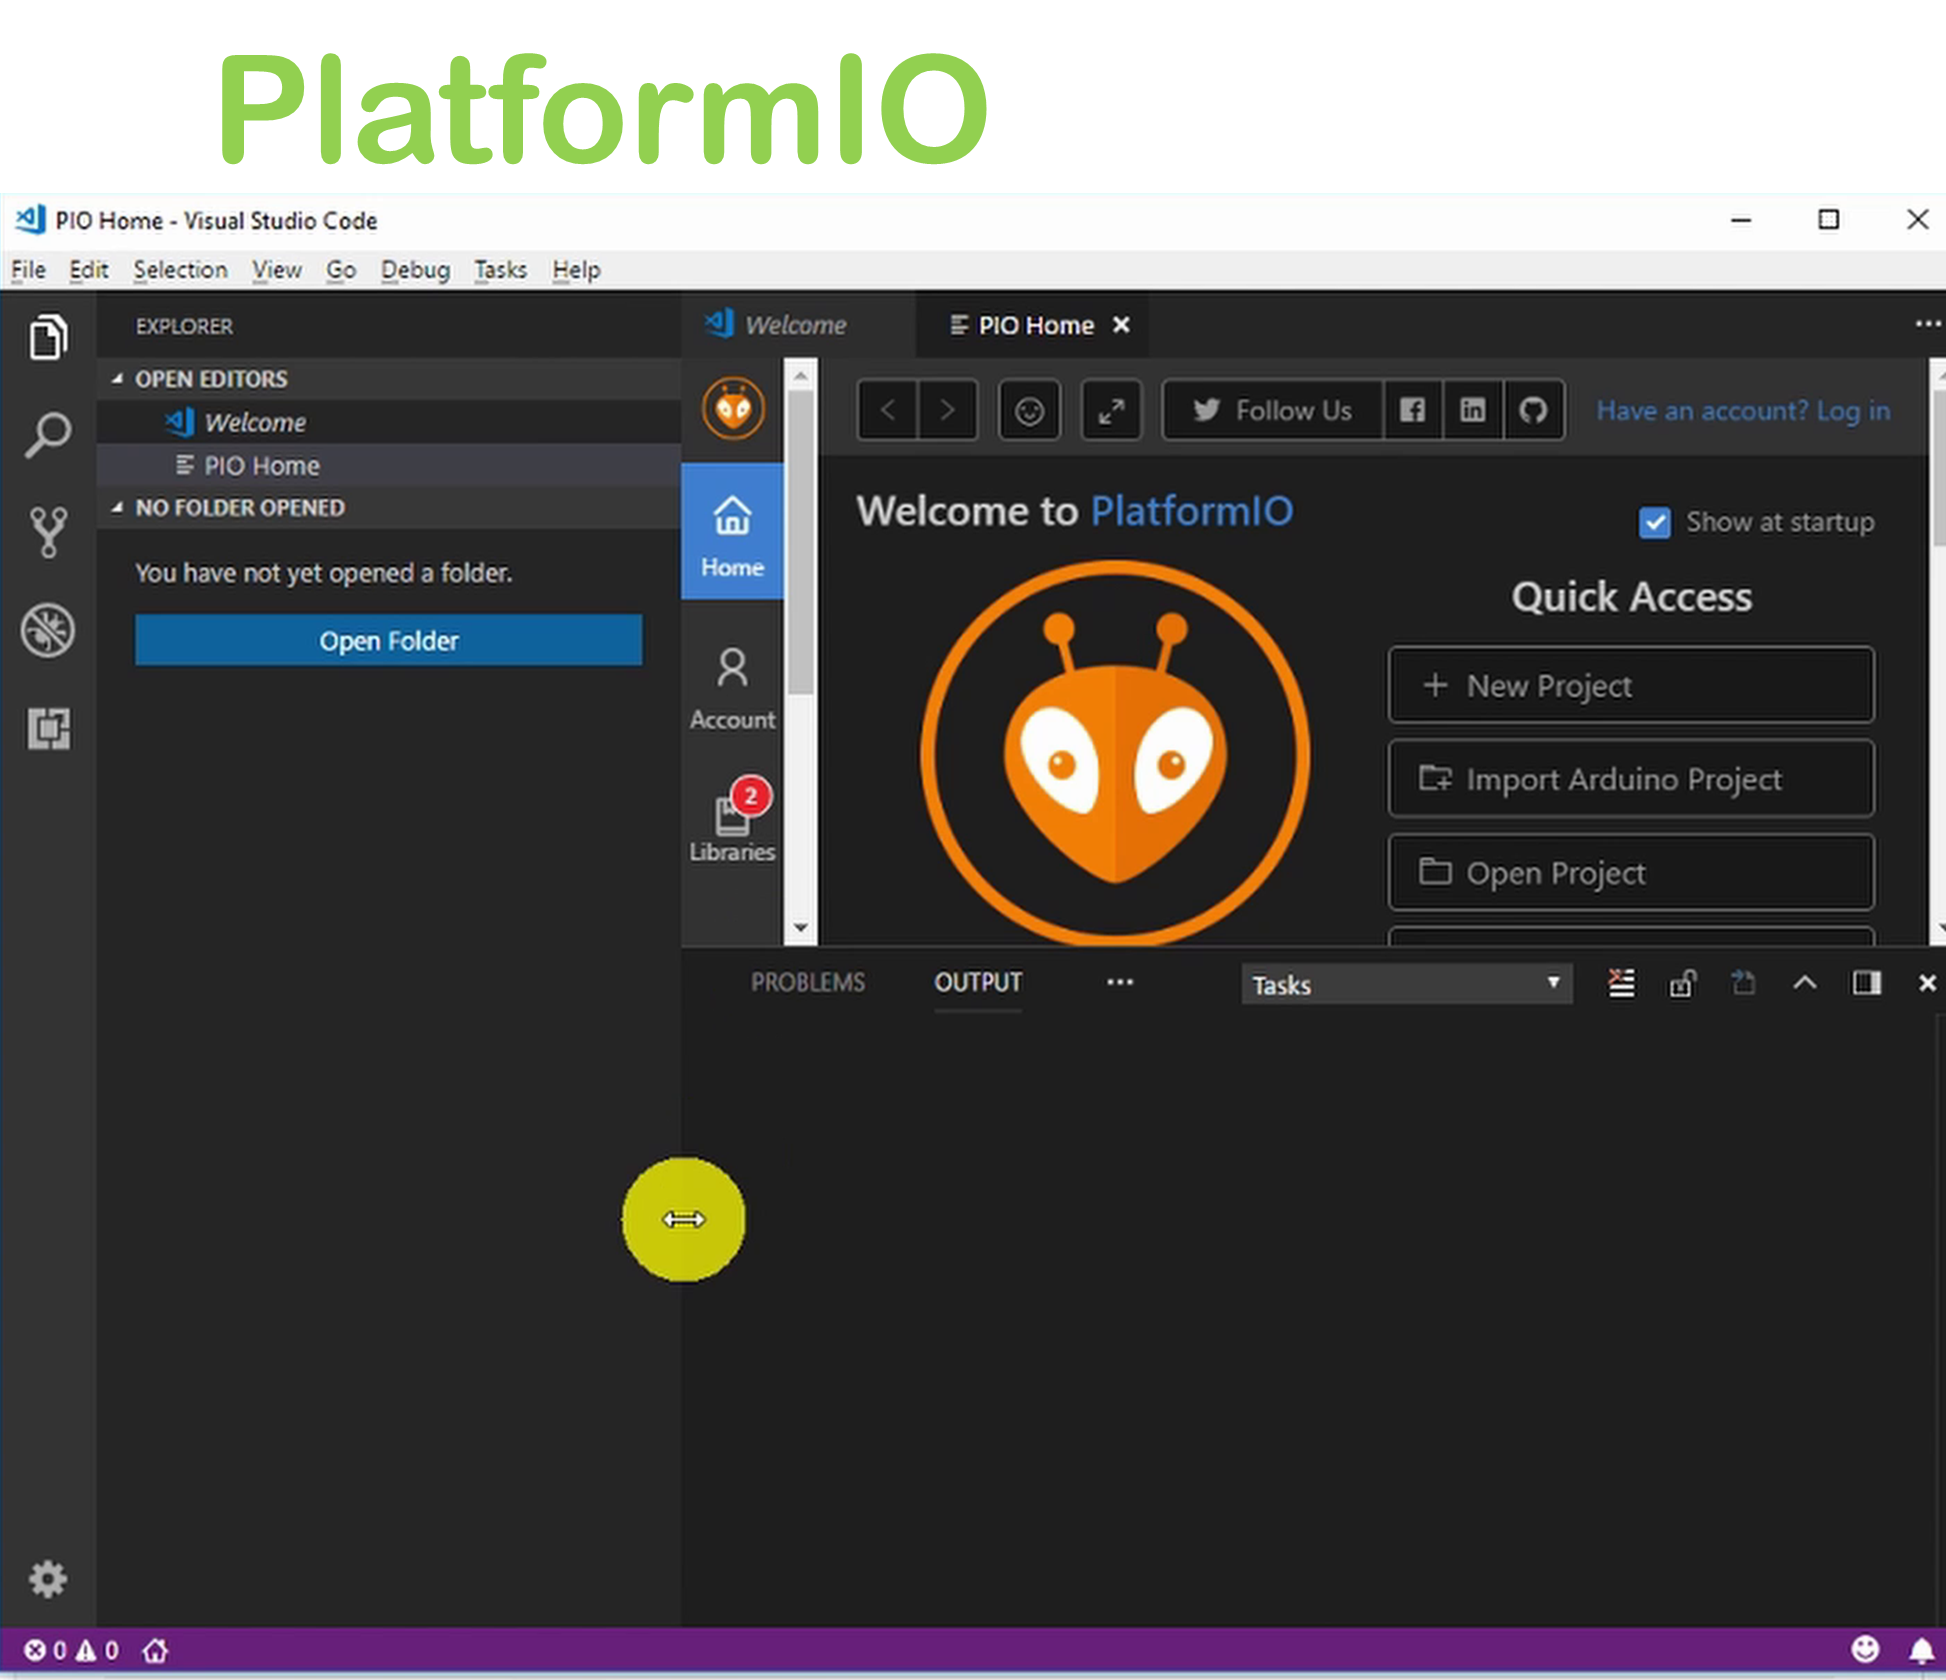The image size is (1946, 1680).
Task: Open the Source Control view
Action: 48,530
